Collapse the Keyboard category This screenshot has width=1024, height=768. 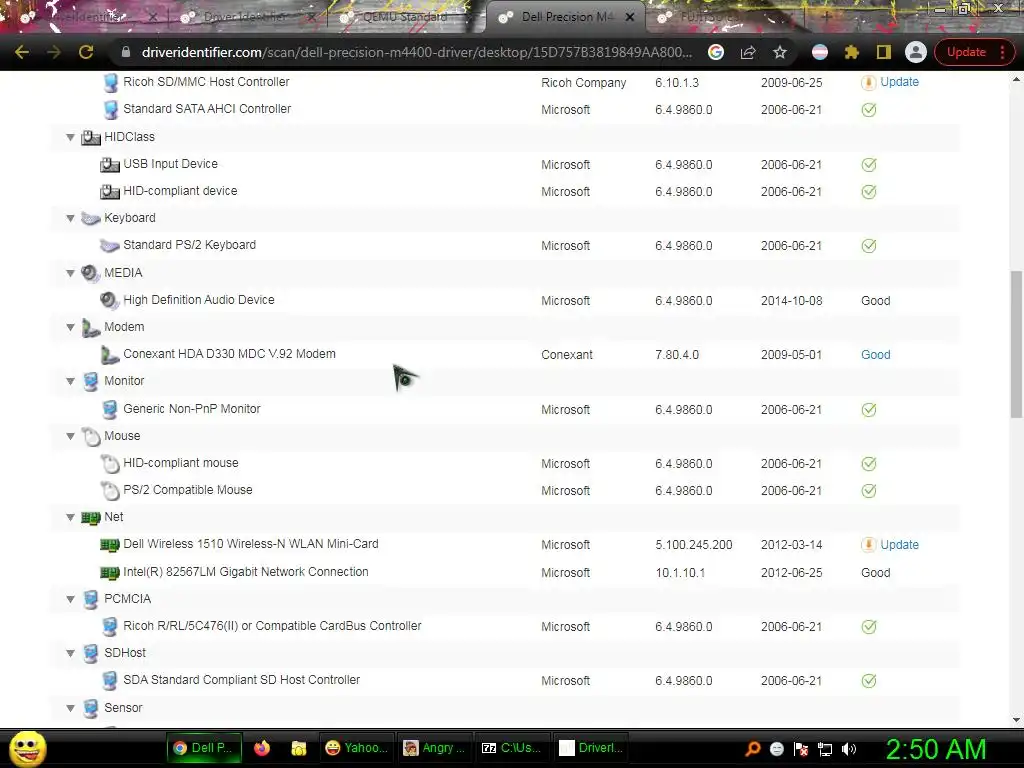(x=70, y=218)
